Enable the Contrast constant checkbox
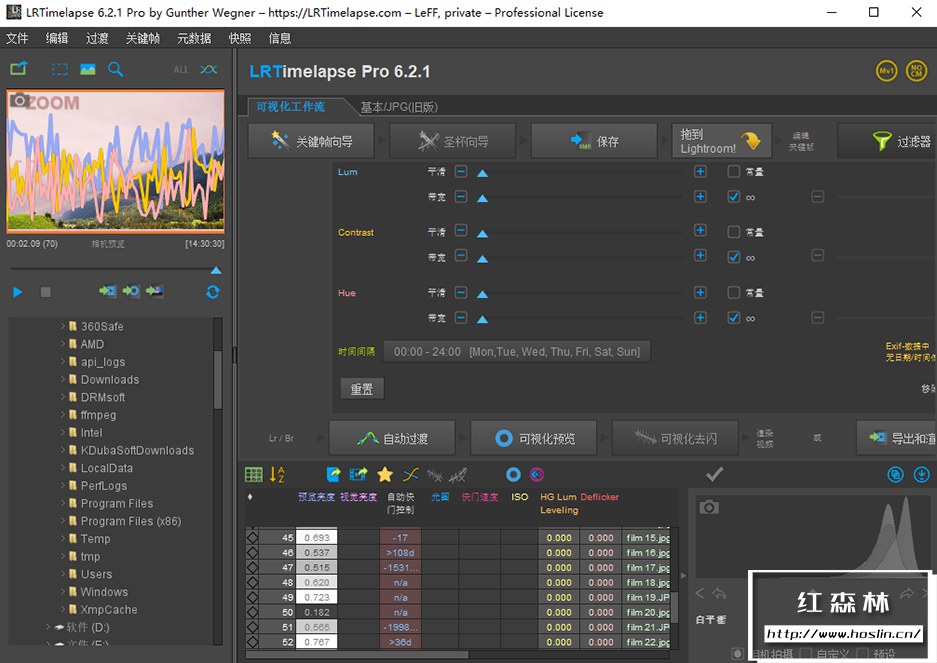Image resolution: width=937 pixels, height=663 pixels. (734, 231)
